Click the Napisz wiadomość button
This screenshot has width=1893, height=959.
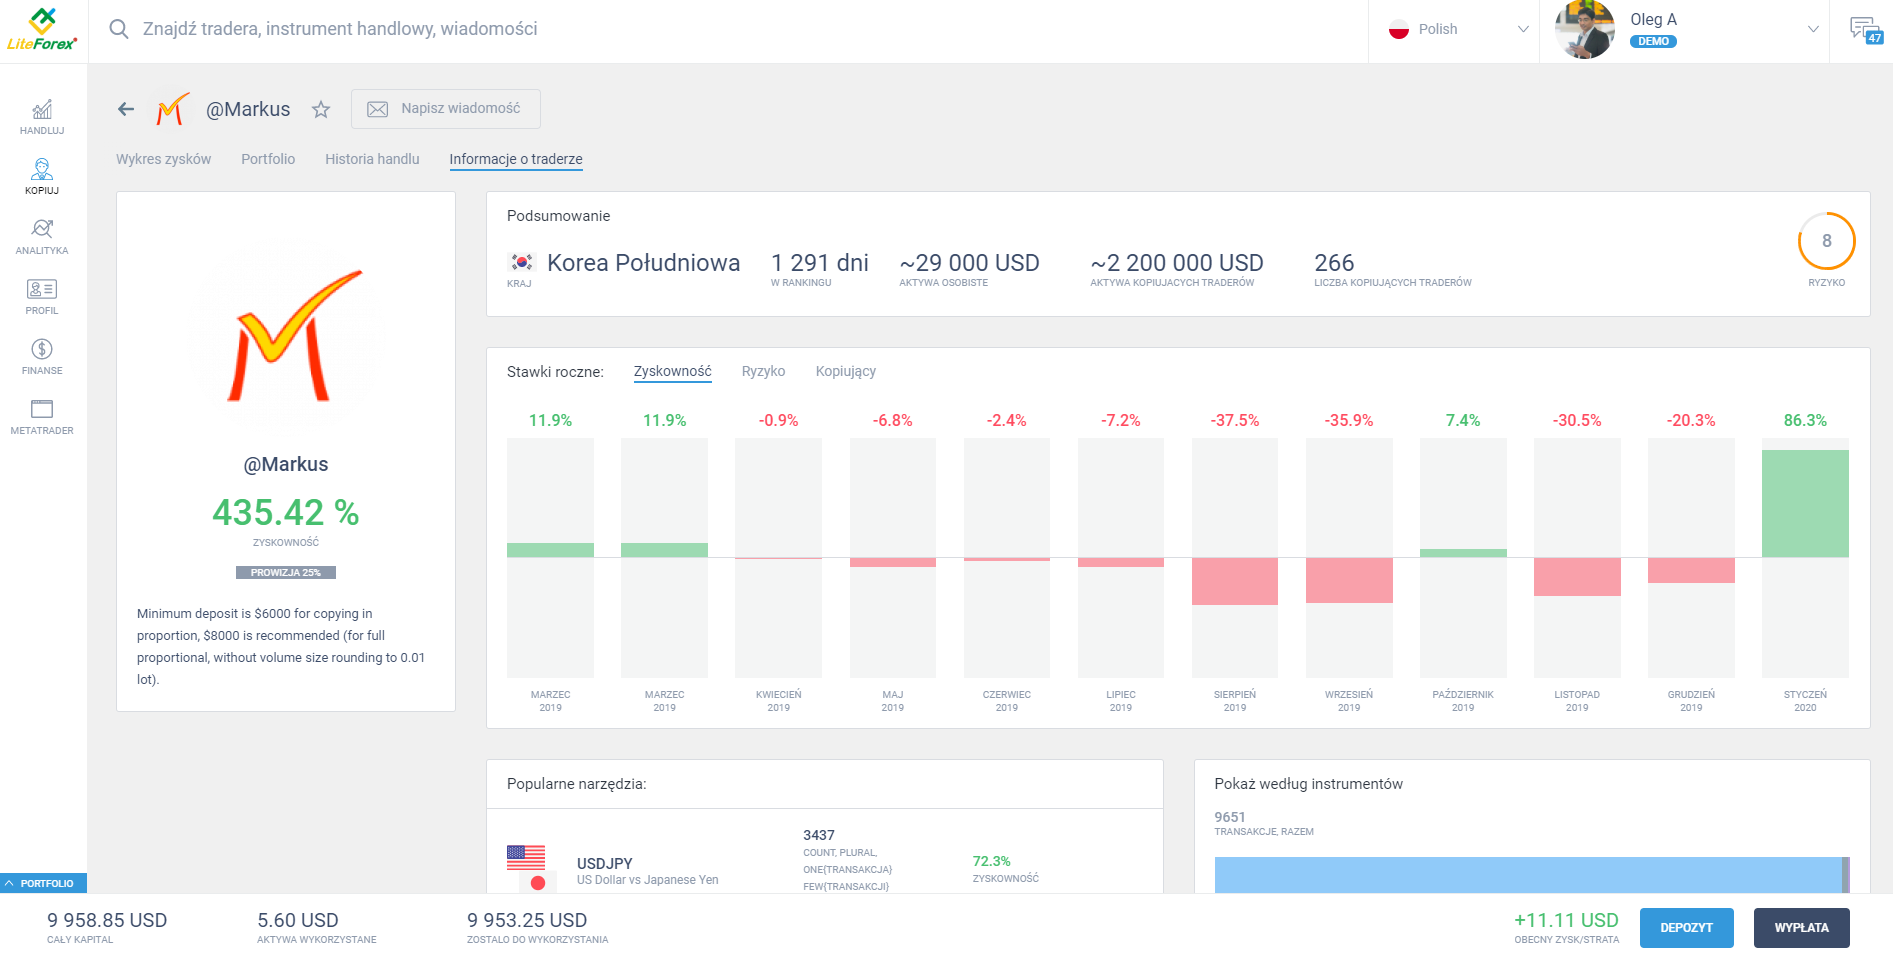pos(446,109)
